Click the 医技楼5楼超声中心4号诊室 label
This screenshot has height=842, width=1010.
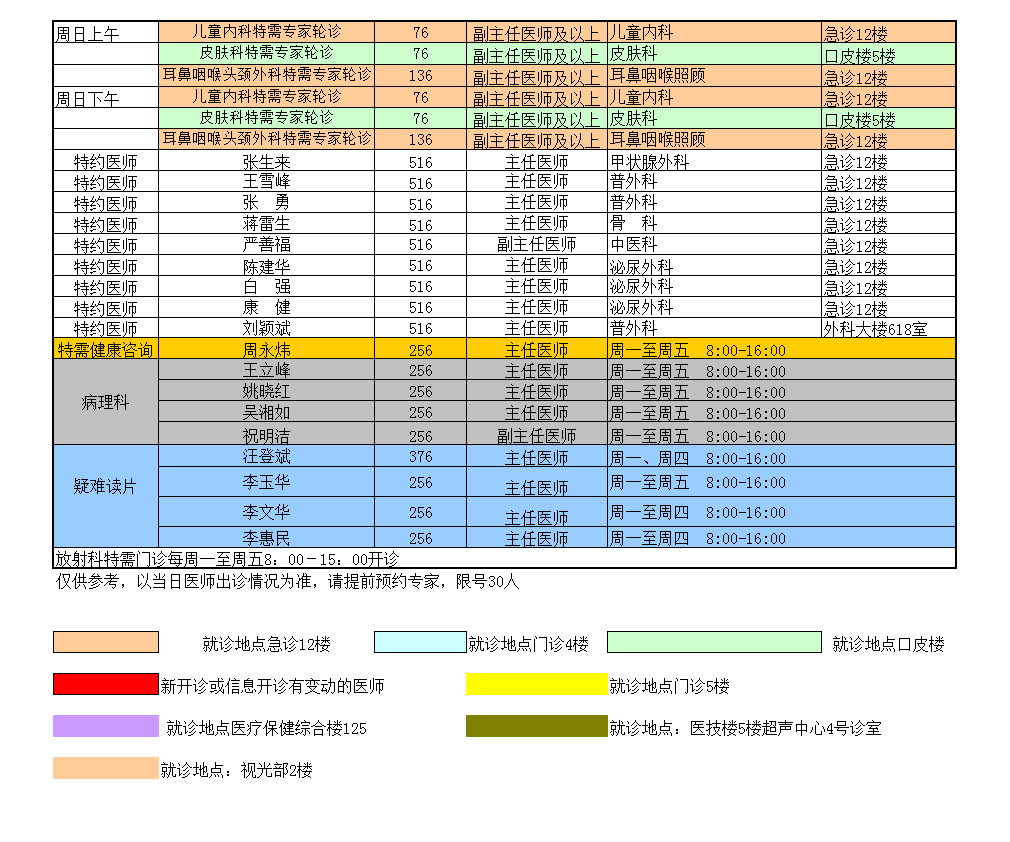(x=745, y=727)
